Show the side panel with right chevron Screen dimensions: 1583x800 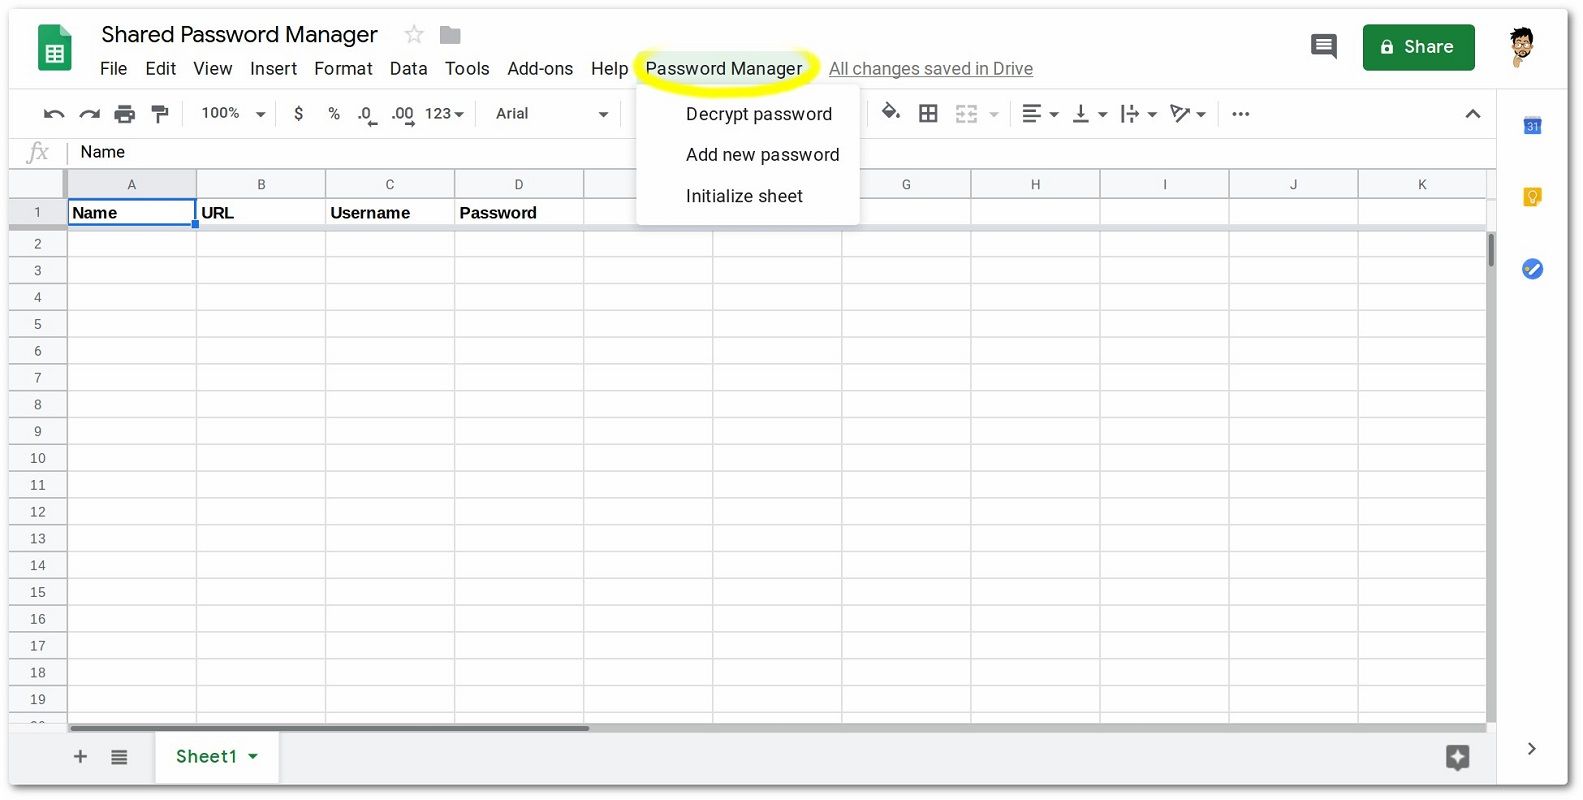[x=1531, y=749]
